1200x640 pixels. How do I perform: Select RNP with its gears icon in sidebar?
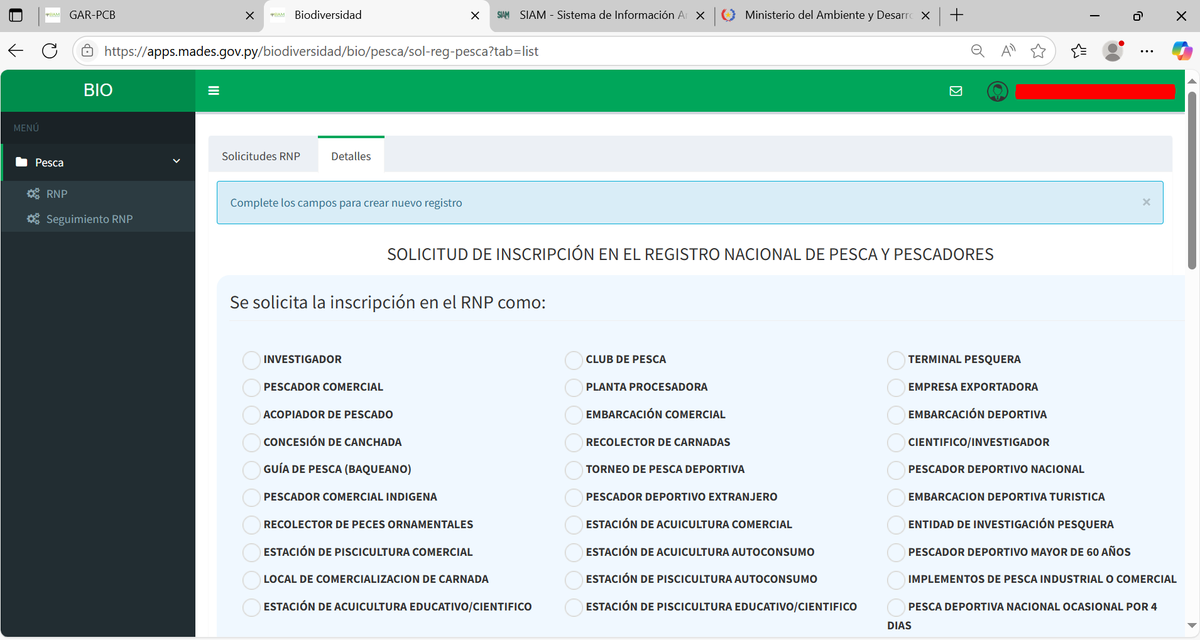pyautogui.click(x=31, y=193)
